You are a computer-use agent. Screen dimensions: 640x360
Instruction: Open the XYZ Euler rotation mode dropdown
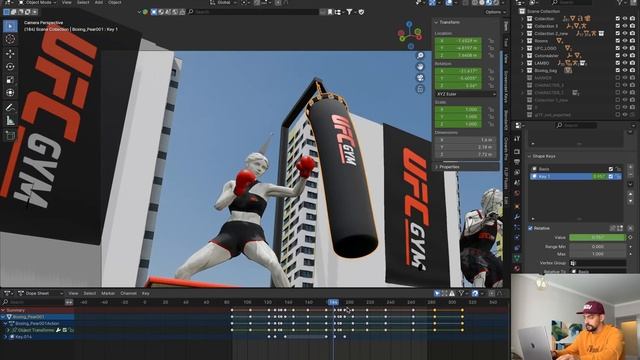pyautogui.click(x=466, y=94)
